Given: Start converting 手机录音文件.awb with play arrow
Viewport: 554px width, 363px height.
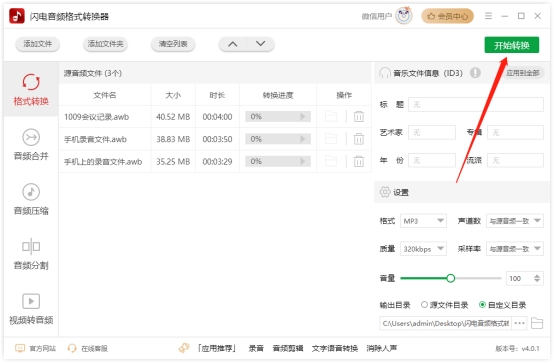Looking at the screenshot, I should (x=302, y=139).
